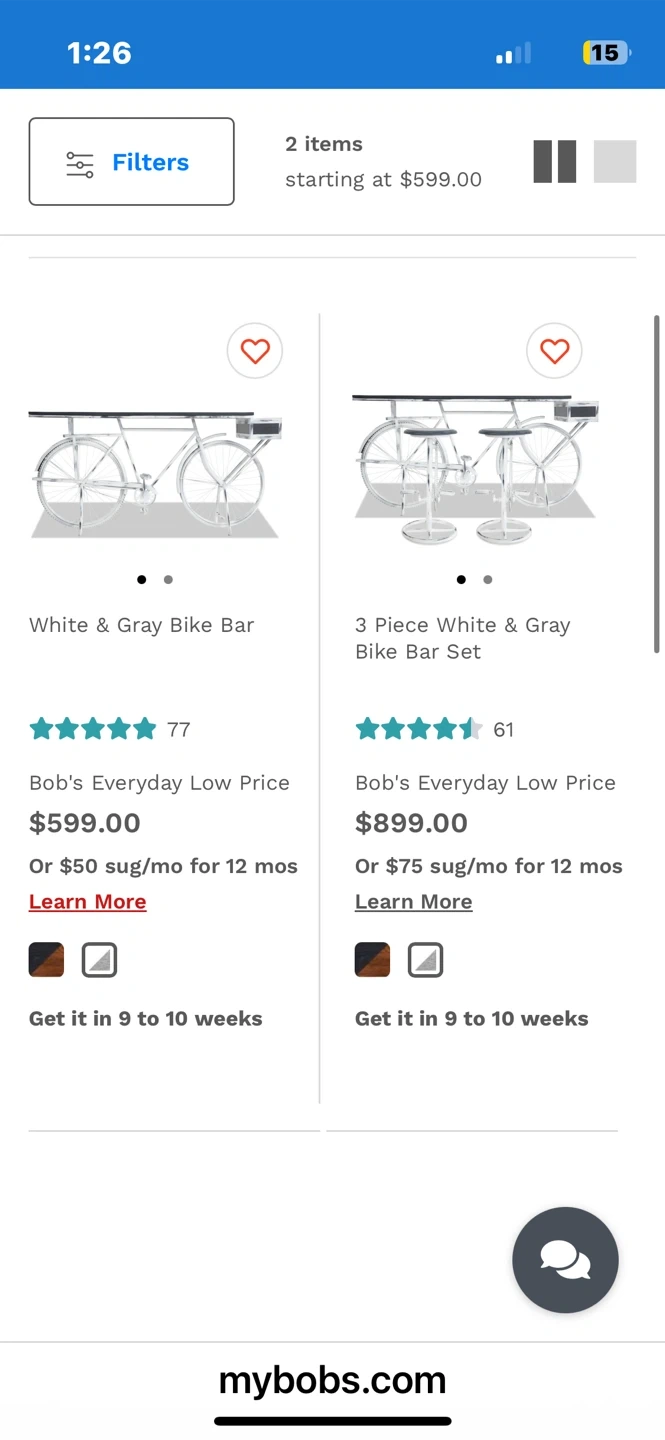The image size is (665, 1440).
Task: Tap the mybobs.com address bar
Action: 332,1381
